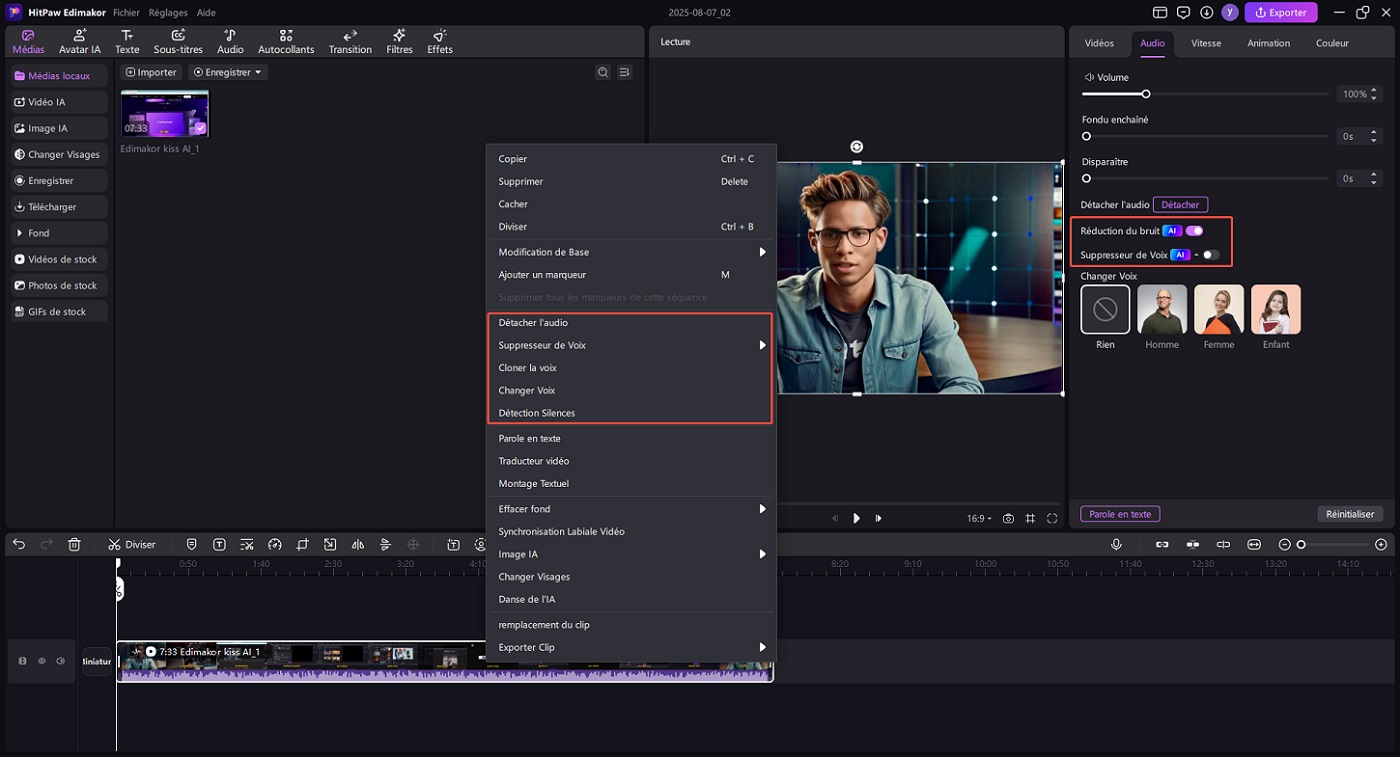Select Détacher l'audio in context menu
This screenshot has width=1400, height=757.
click(x=631, y=323)
